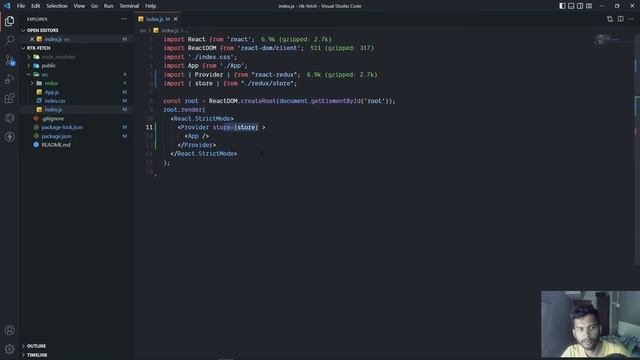Open Explorer panel more actions ellipsis
640x360 pixels.
pos(124,19)
